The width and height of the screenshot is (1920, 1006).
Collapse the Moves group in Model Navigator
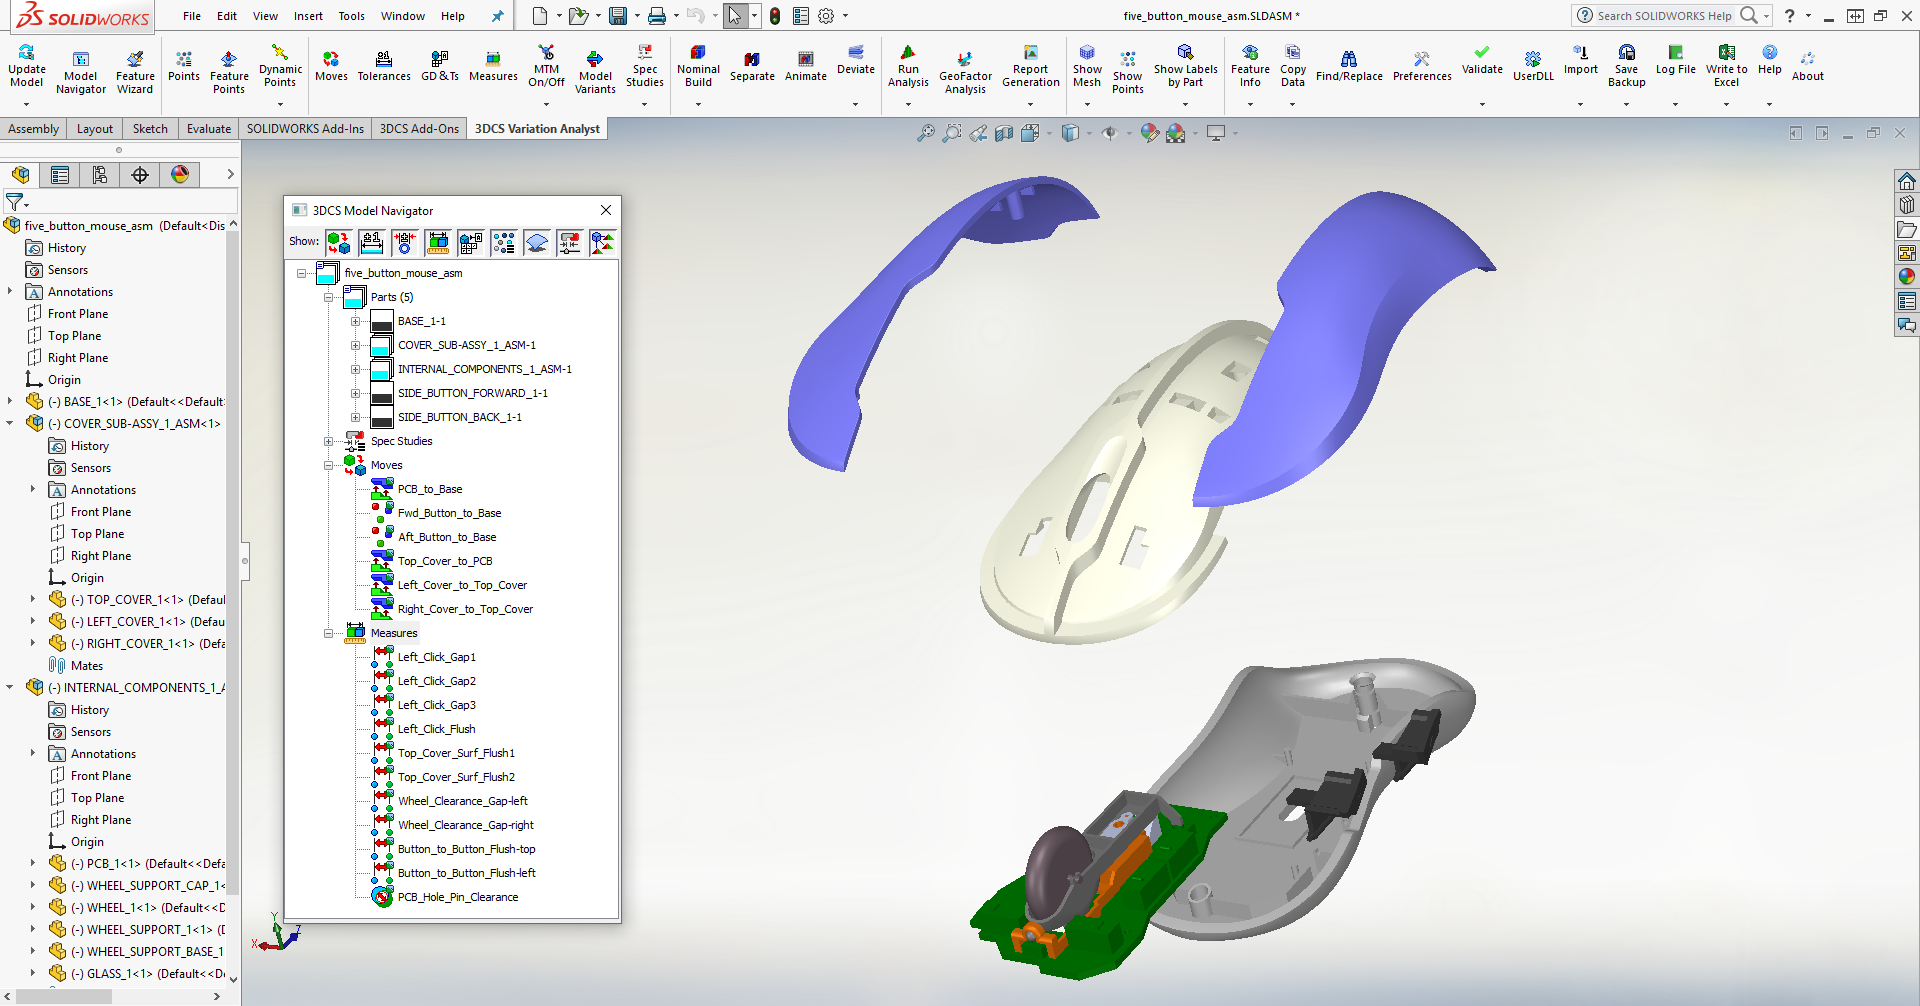point(330,465)
